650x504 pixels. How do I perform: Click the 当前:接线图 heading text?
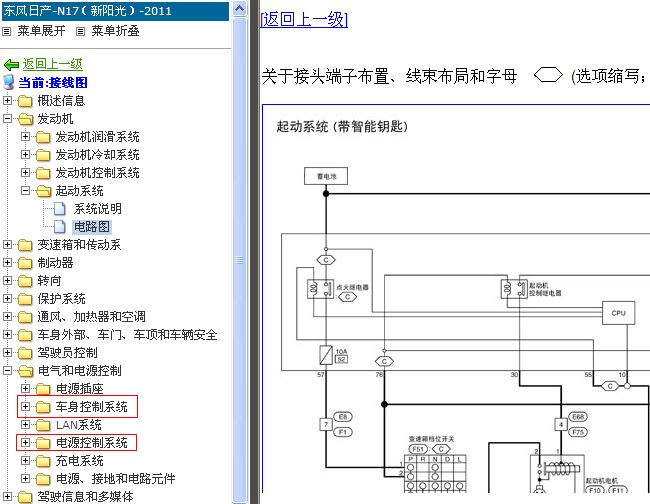click(53, 82)
